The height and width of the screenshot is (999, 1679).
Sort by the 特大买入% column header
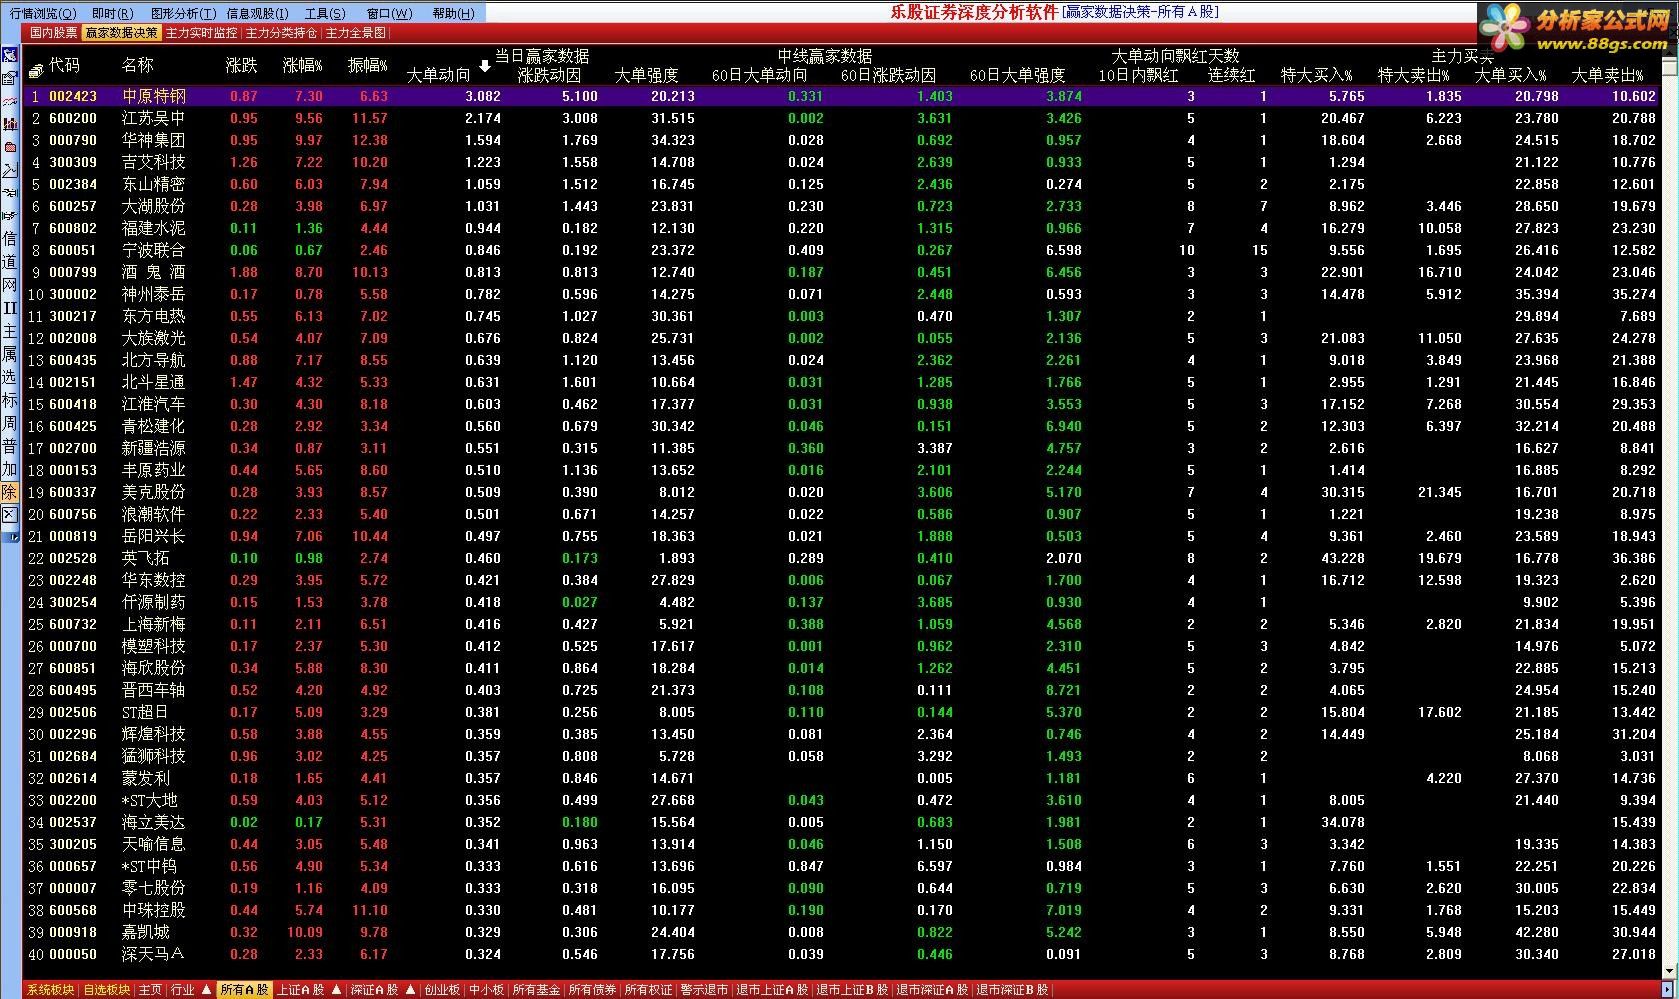click(1316, 75)
